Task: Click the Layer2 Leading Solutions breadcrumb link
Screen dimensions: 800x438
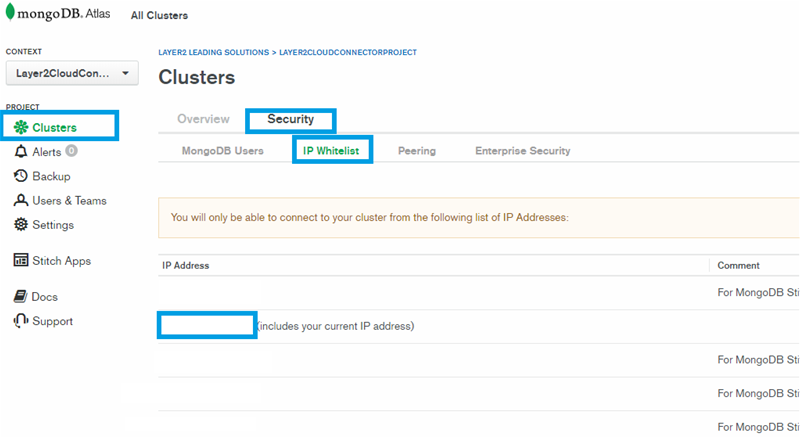Action: 213,52
